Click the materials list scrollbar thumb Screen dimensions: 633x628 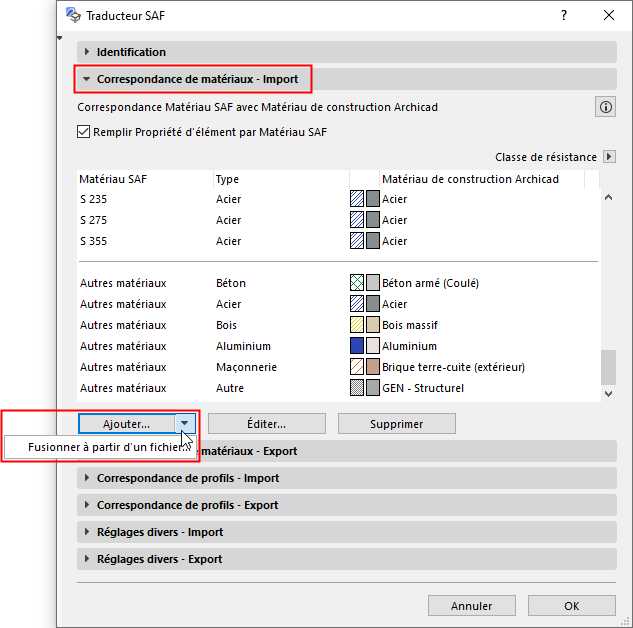tap(608, 367)
